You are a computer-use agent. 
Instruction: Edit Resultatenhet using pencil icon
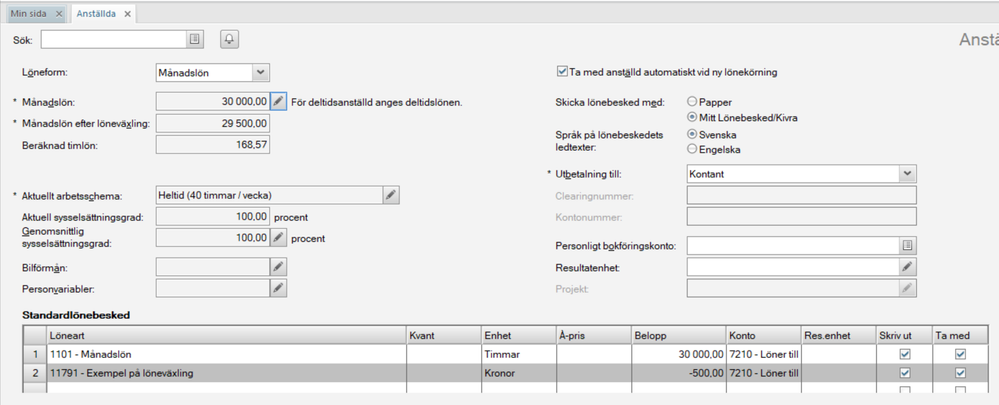coord(907,267)
